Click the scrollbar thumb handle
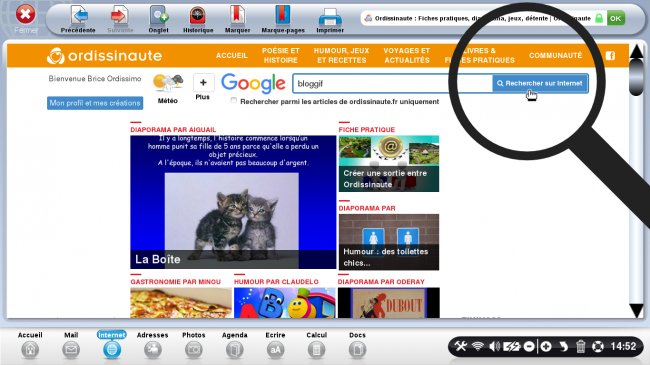 636,78
